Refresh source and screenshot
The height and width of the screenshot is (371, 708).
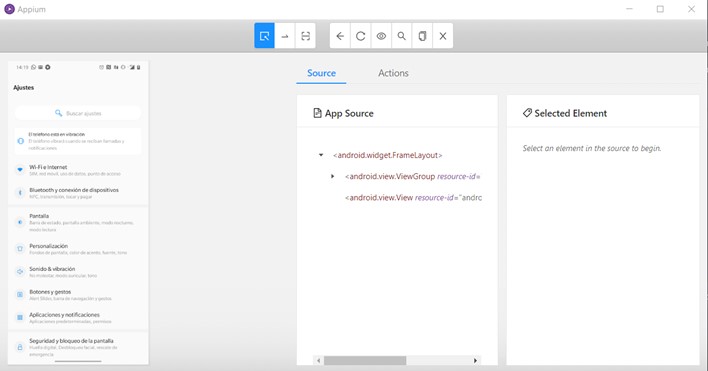click(x=360, y=36)
